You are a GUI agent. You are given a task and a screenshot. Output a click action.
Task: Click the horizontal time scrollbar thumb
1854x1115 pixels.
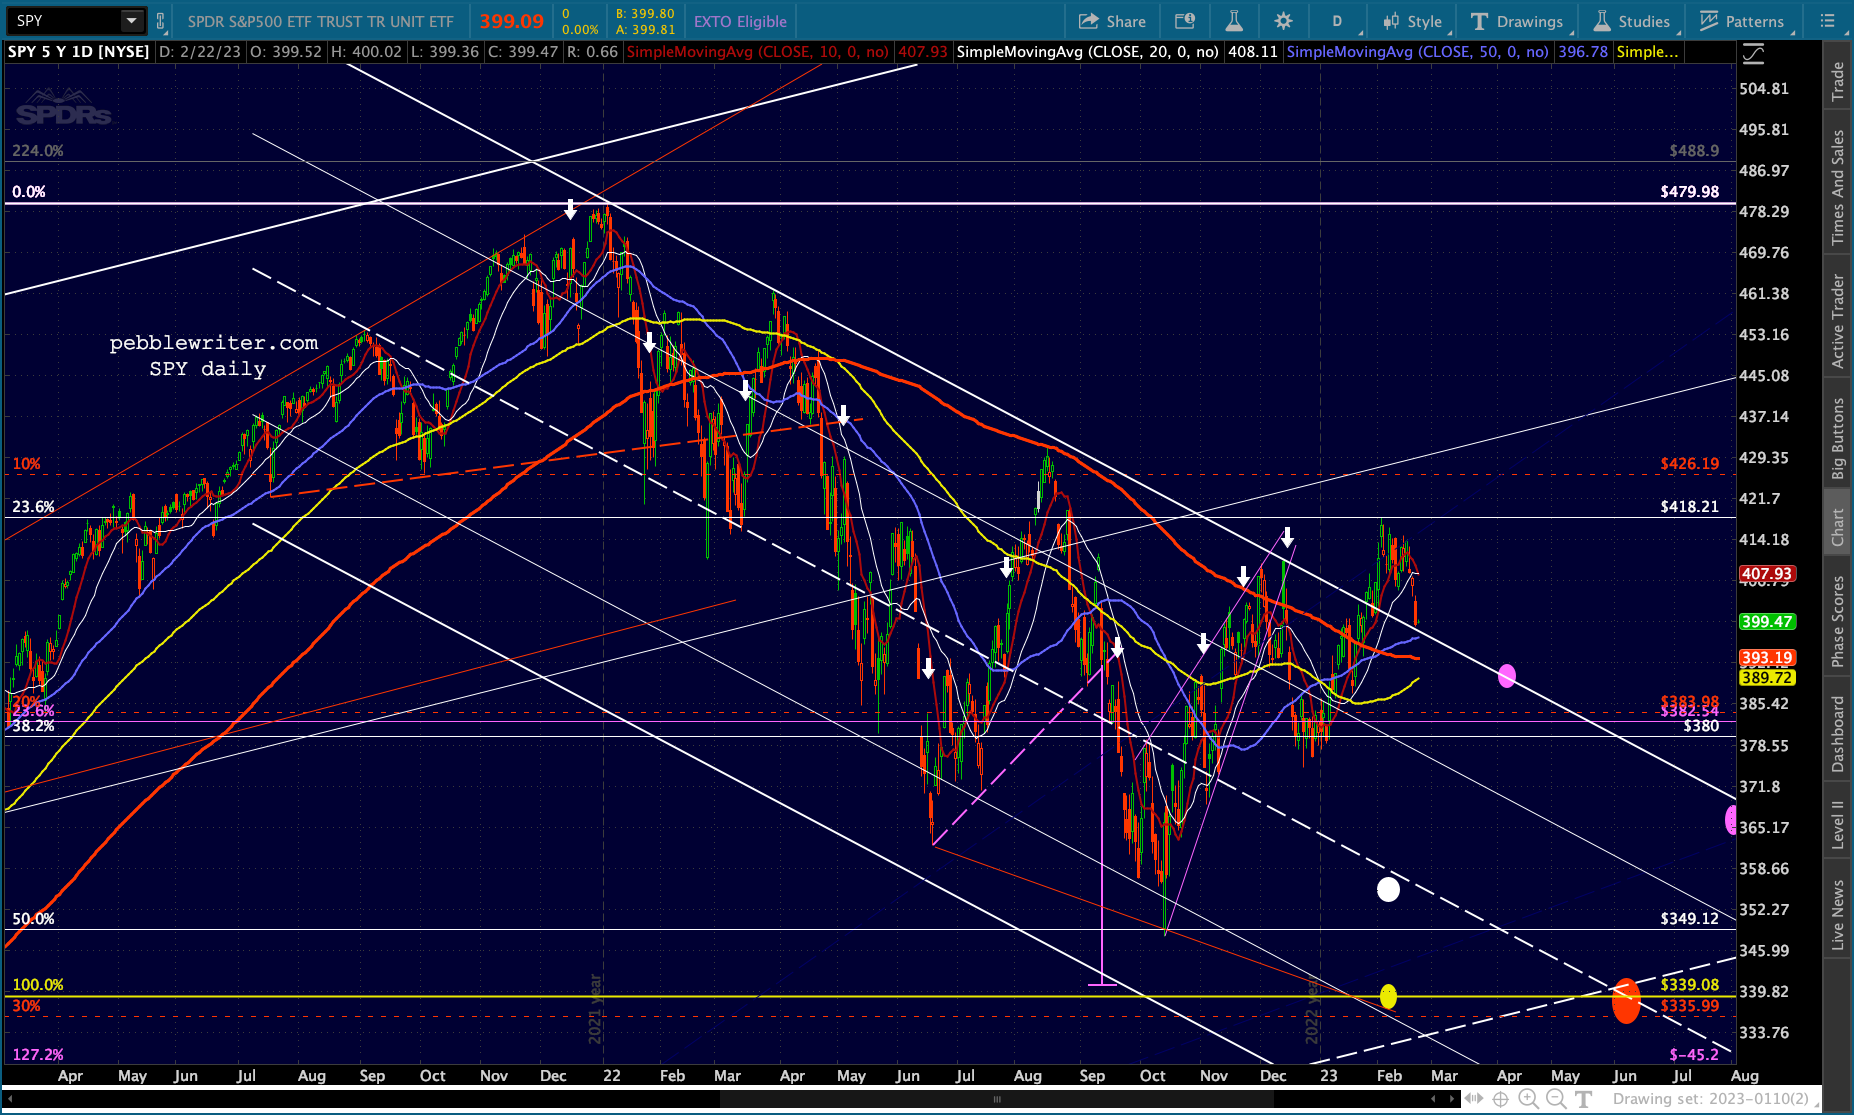pos(996,1099)
